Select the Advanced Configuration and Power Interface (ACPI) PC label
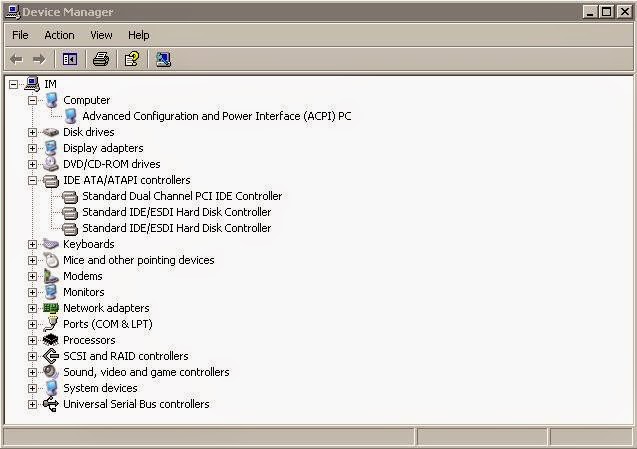This screenshot has height=449, width=637. pos(217,116)
